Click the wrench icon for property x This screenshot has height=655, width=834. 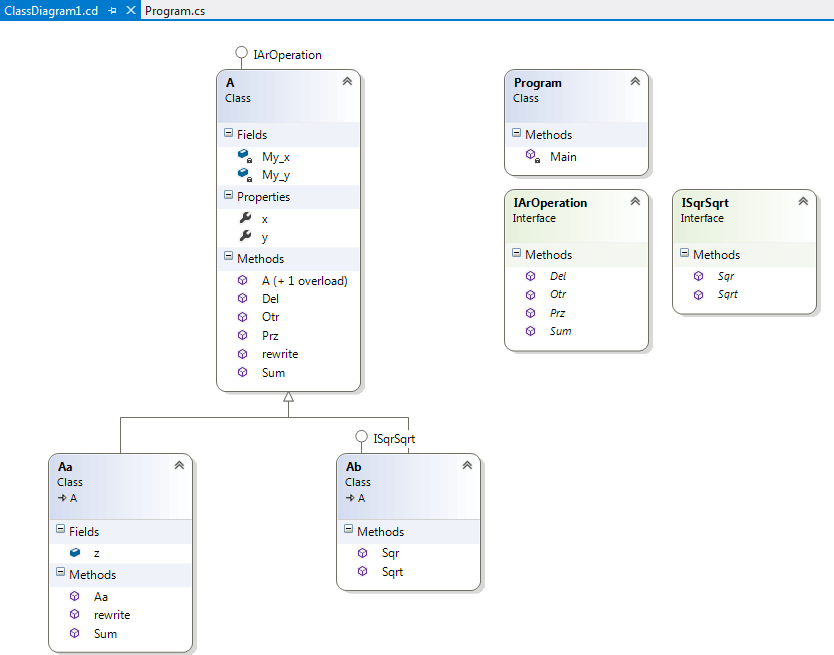tap(245, 218)
